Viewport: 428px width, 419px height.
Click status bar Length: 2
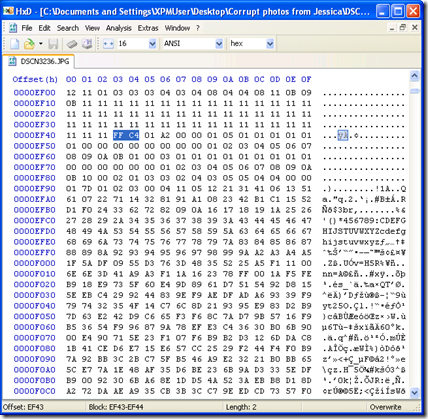click(241, 407)
